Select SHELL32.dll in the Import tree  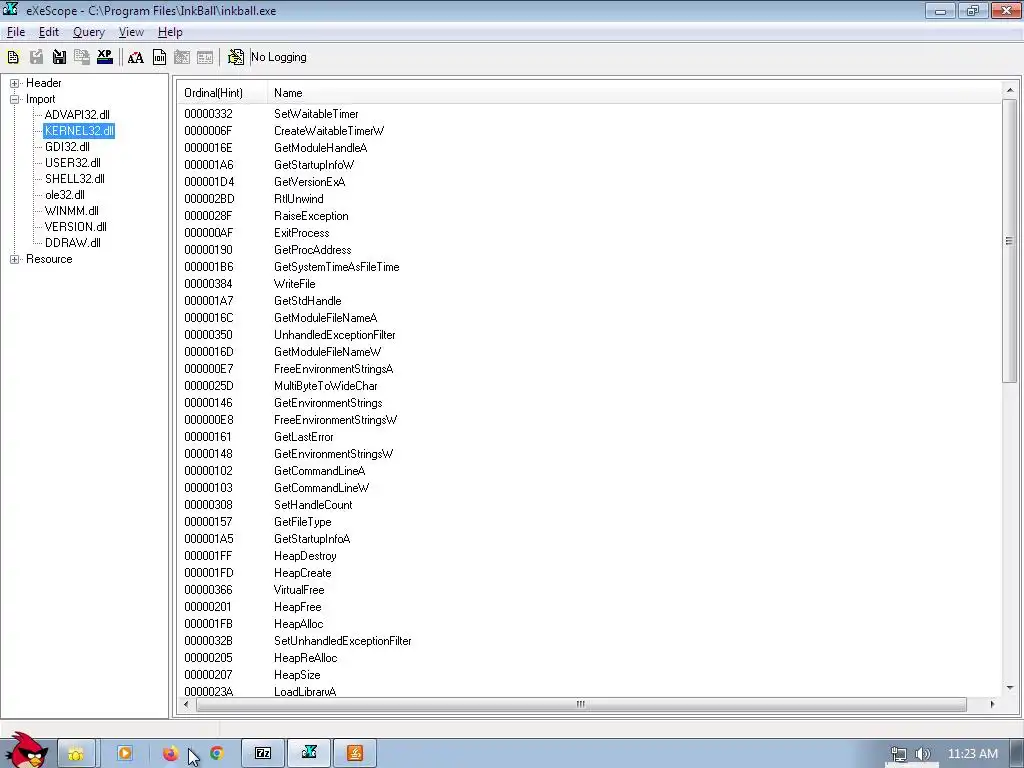coord(74,179)
